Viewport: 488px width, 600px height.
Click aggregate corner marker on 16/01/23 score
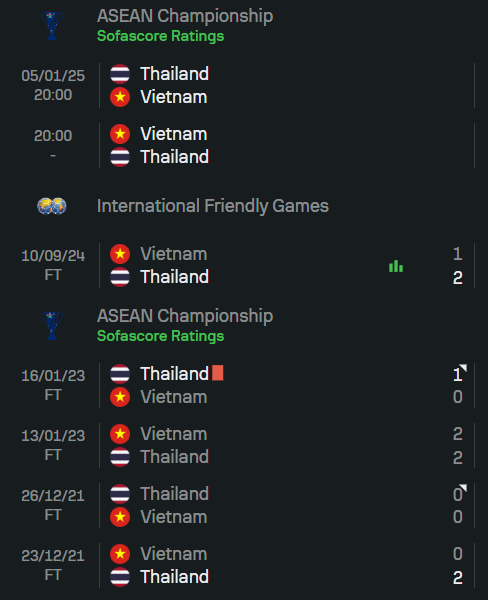(x=463, y=368)
